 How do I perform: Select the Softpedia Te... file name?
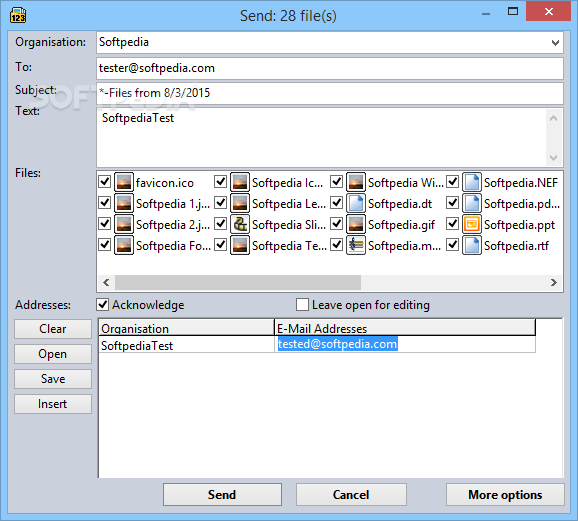pos(289,246)
